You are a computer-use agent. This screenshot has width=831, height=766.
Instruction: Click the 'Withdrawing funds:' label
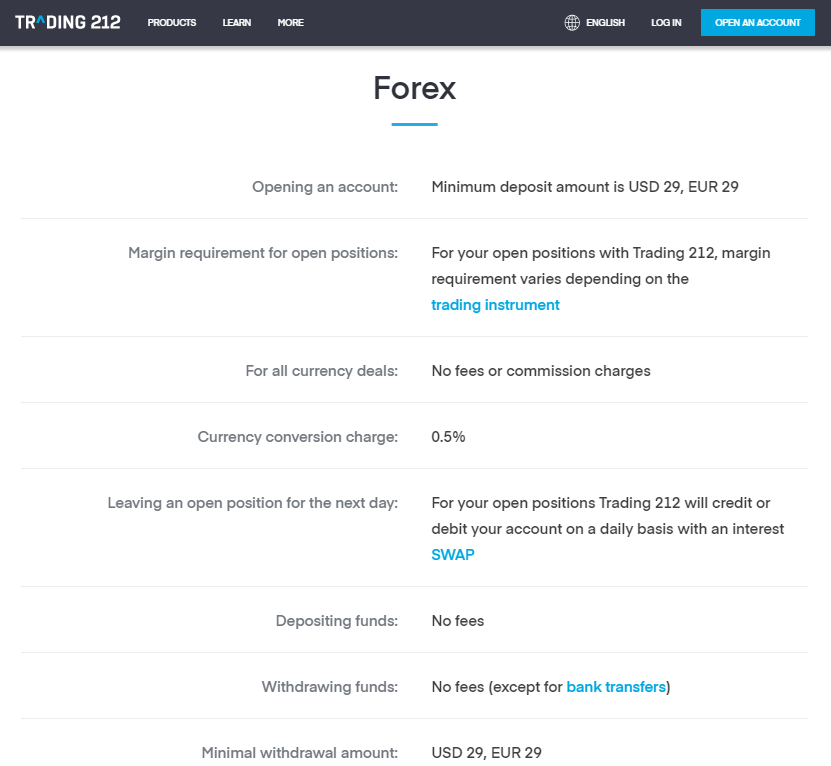coord(330,687)
